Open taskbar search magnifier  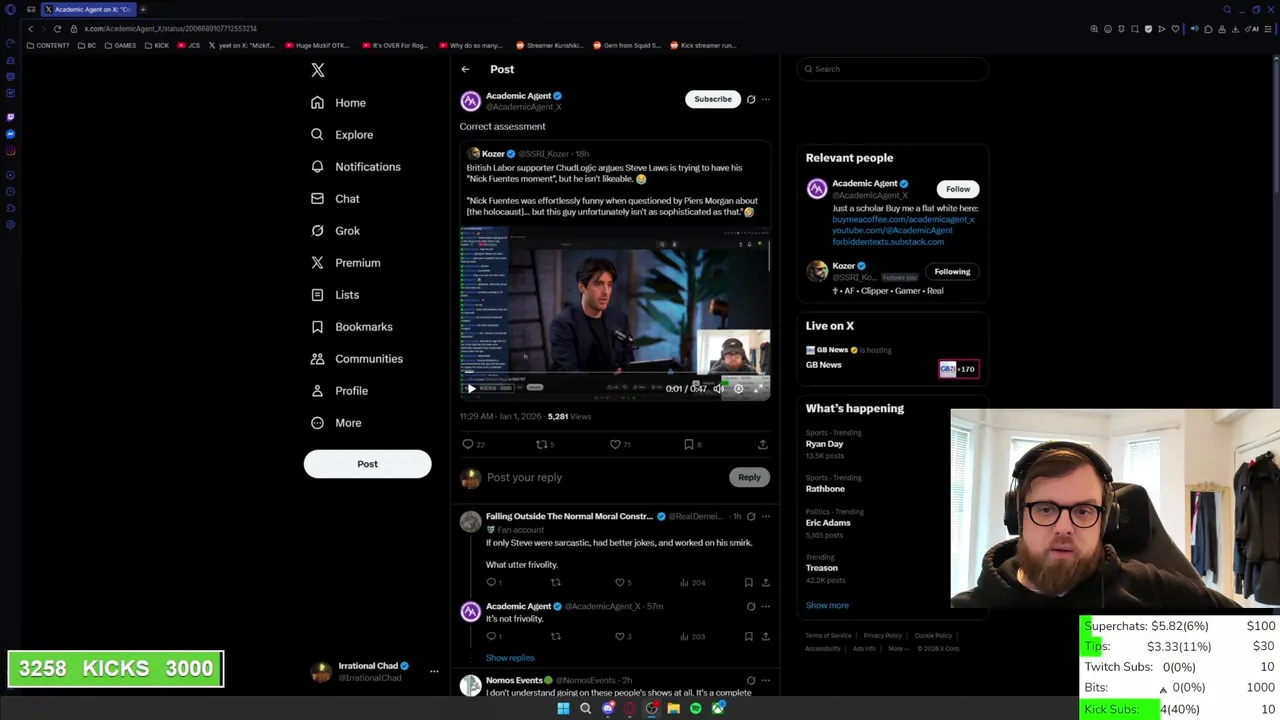tap(585, 709)
